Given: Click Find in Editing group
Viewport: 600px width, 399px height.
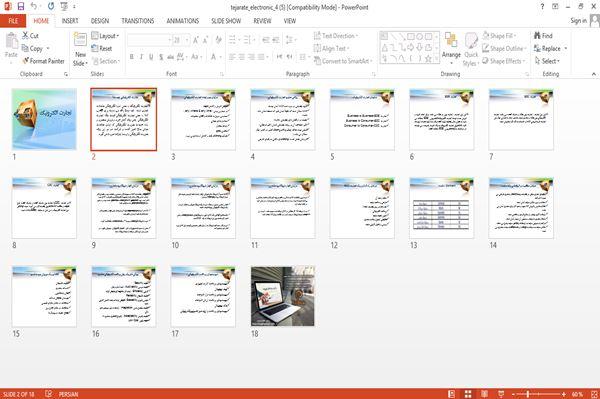Looking at the screenshot, I should (x=543, y=36).
